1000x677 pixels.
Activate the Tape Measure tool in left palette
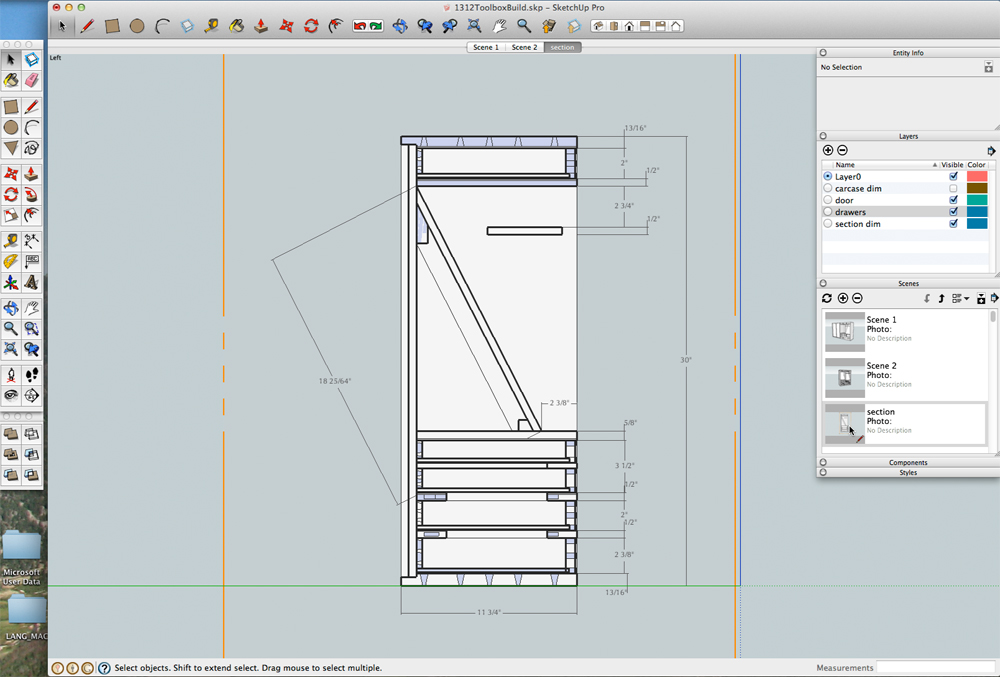(x=11, y=241)
